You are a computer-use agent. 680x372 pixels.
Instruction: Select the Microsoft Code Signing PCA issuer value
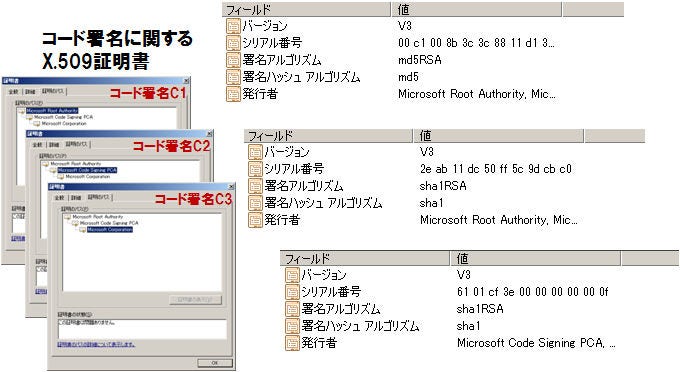[x=536, y=343]
